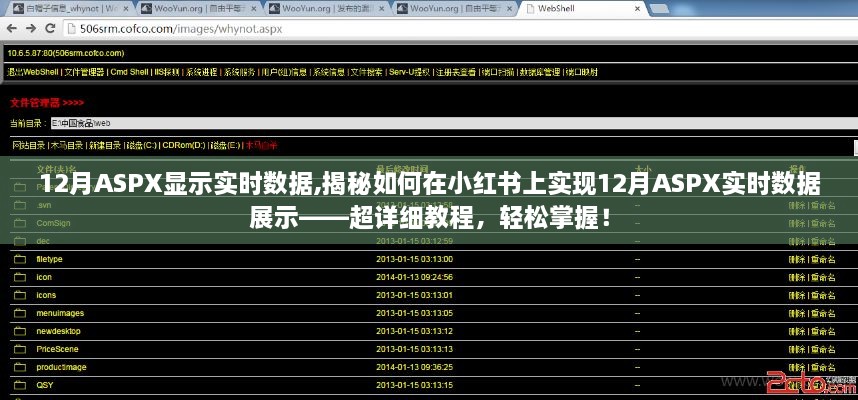Open the folder icon beside icon

click(20, 277)
